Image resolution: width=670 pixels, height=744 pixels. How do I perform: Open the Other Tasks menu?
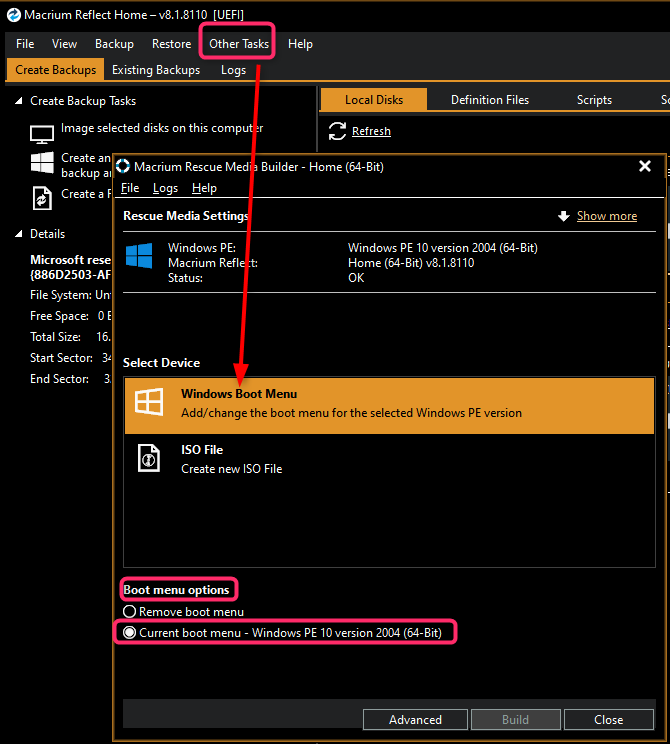click(239, 44)
